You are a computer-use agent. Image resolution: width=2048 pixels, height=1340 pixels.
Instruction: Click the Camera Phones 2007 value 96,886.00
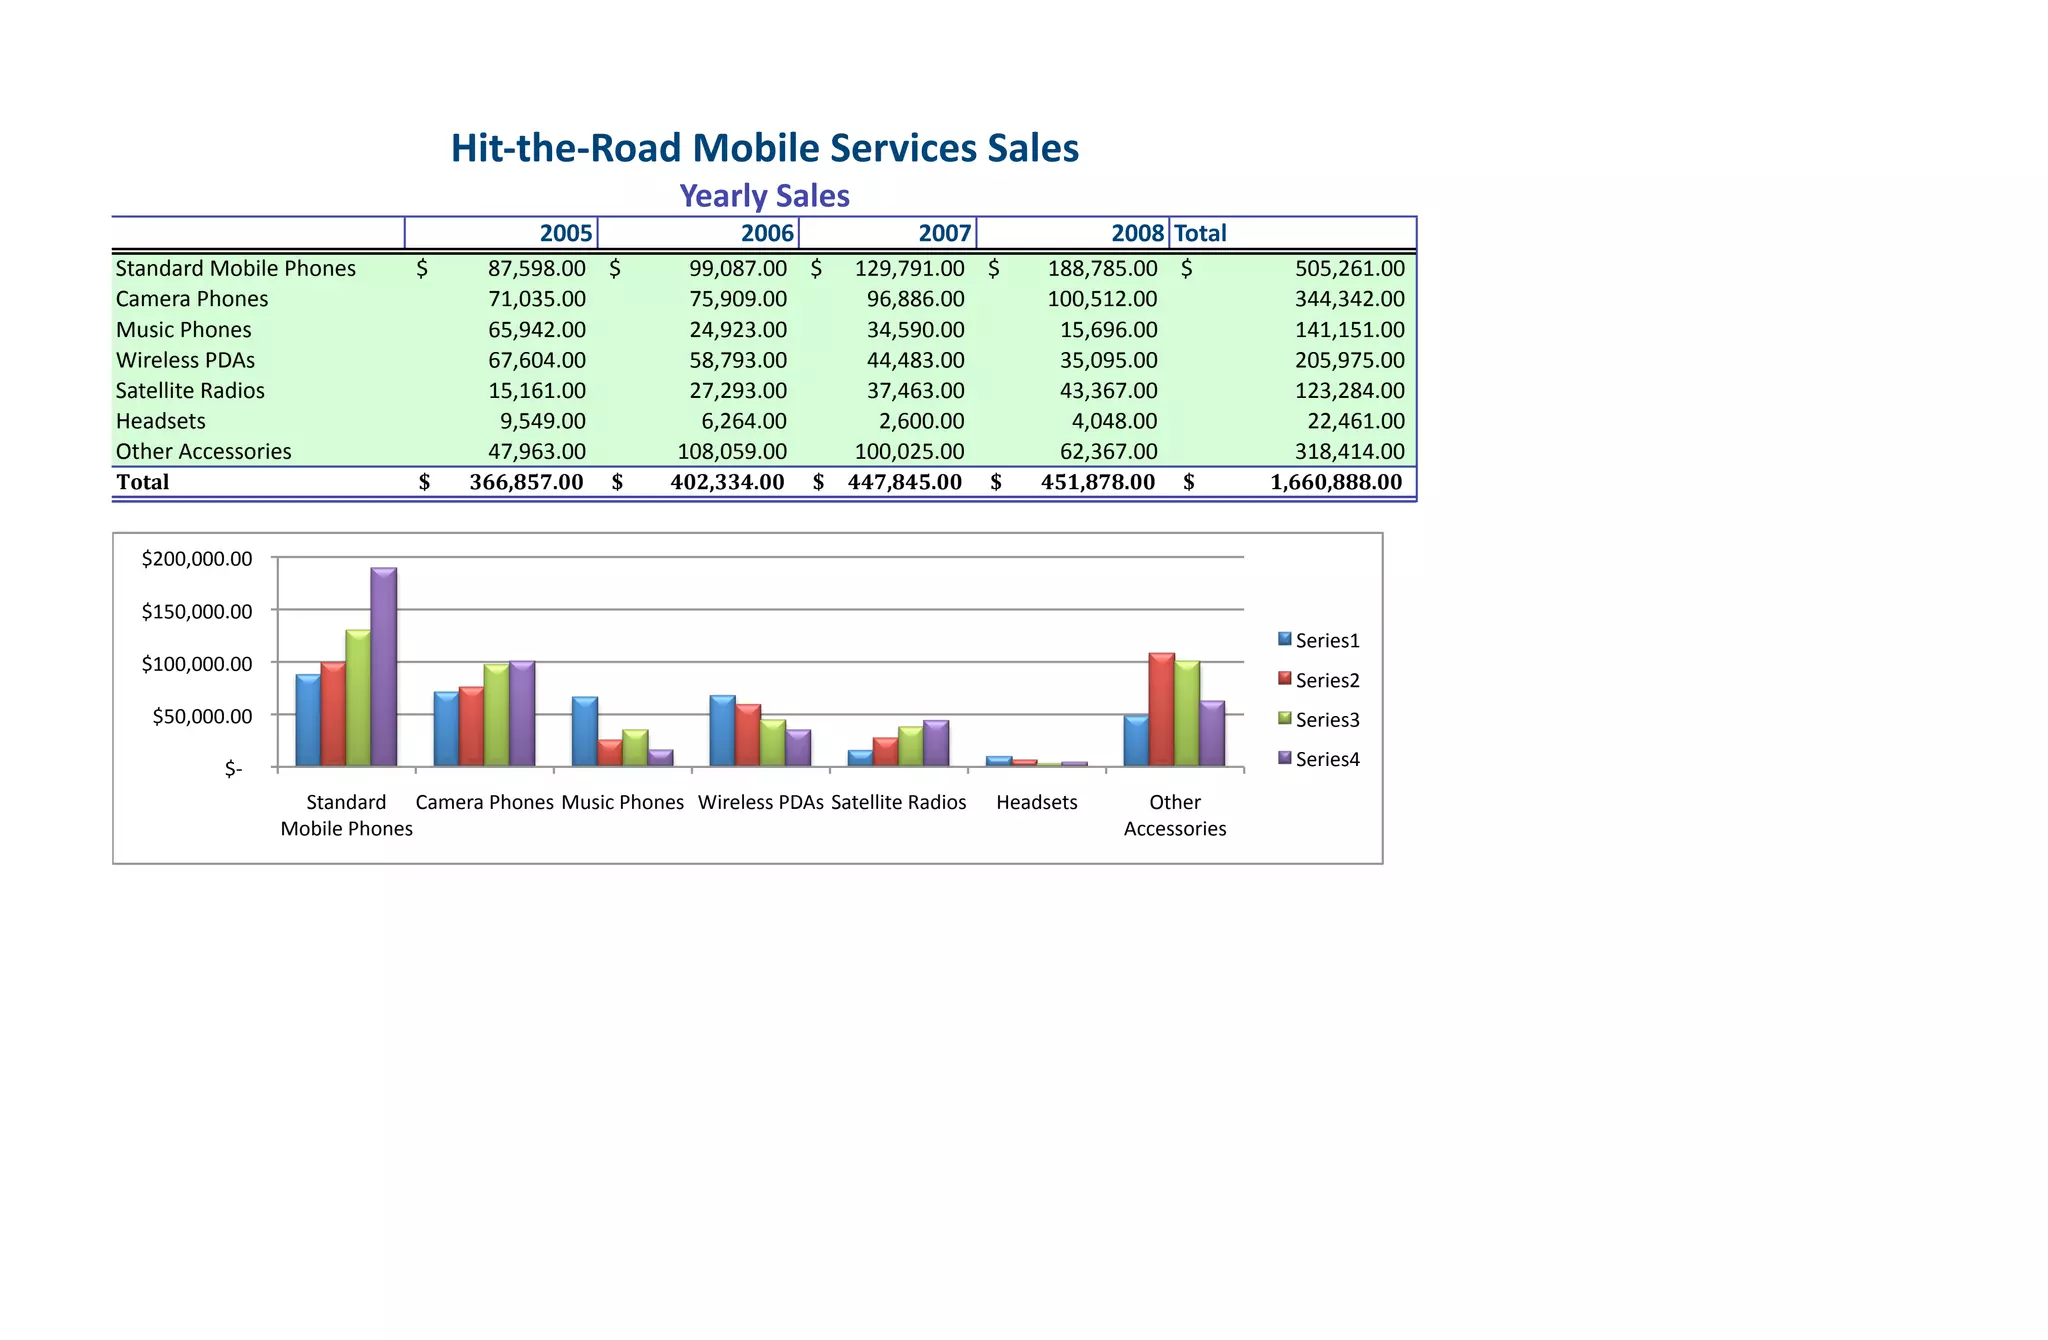click(x=915, y=299)
